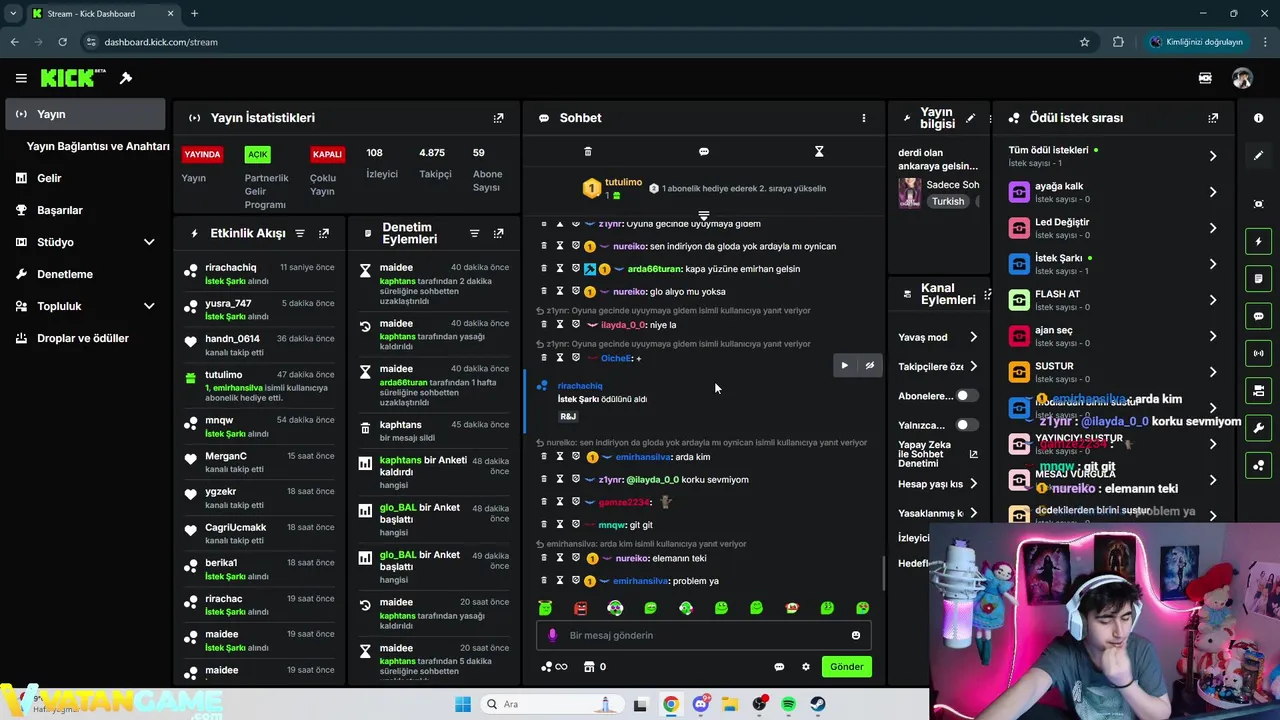Image resolution: width=1280 pixels, height=720 pixels.
Task: Click the KAPALI multi-stream badge
Action: [x=327, y=154]
